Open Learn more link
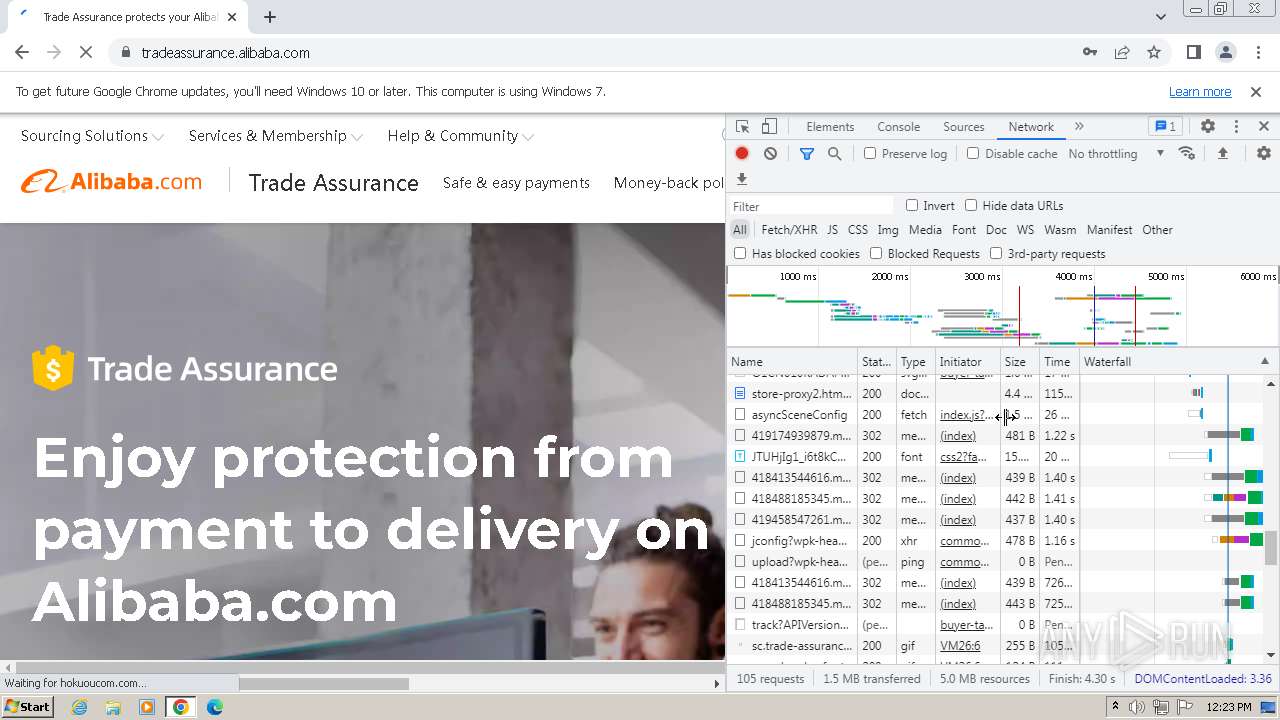This screenshot has height=720, width=1280. tap(1200, 91)
